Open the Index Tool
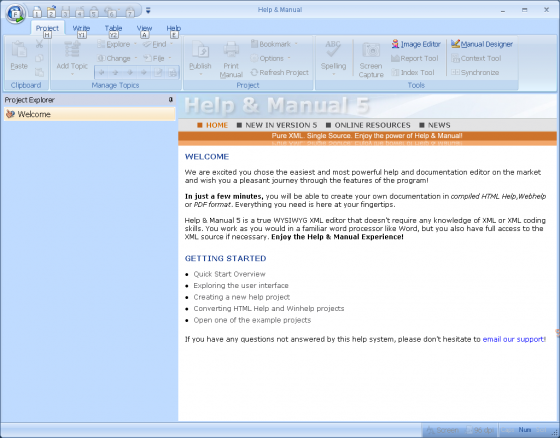The width and height of the screenshot is (560, 438). tap(413, 73)
